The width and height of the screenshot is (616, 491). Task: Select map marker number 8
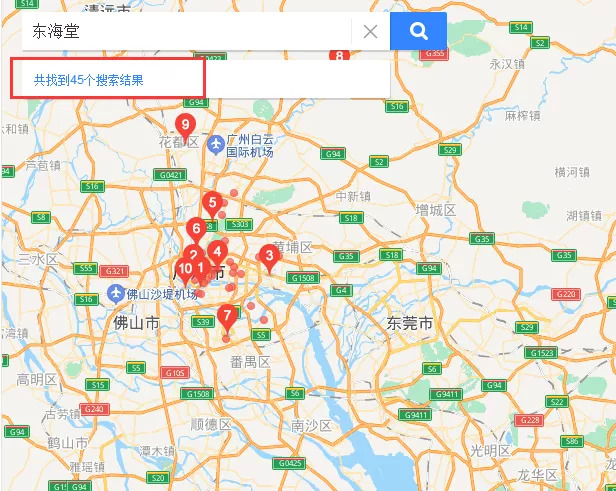pos(339,56)
